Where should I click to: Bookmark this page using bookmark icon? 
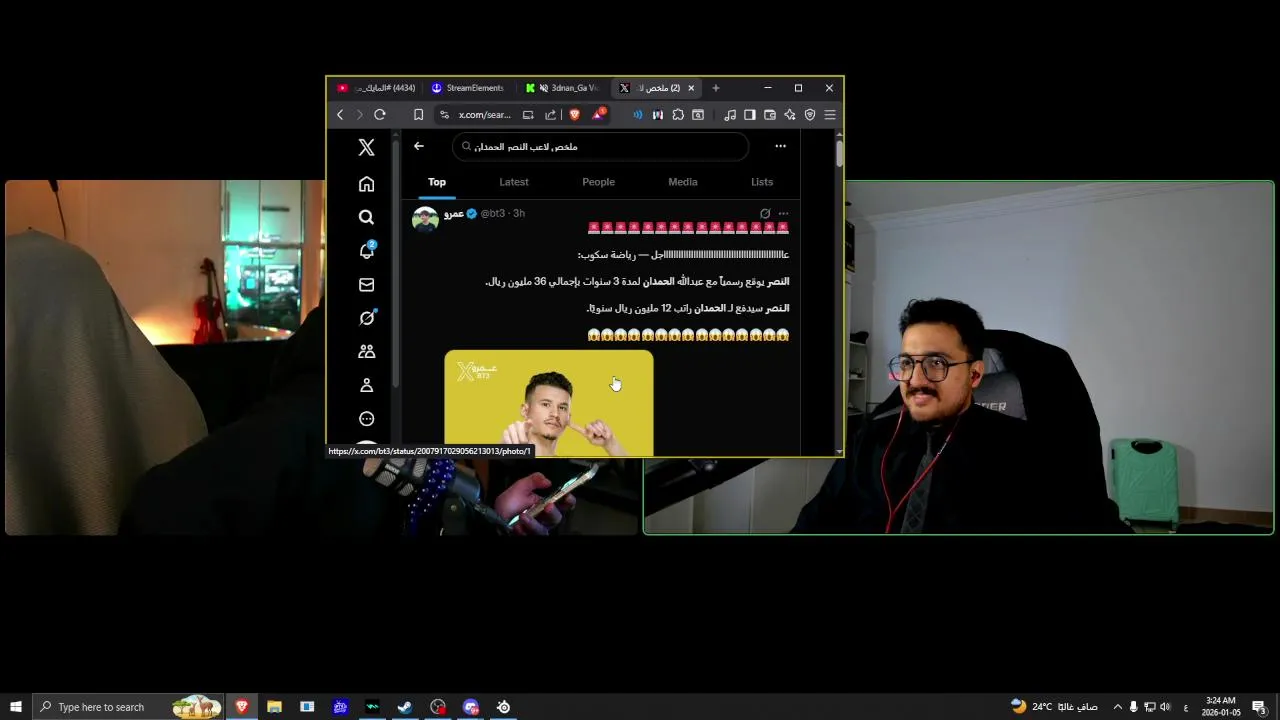click(x=418, y=115)
